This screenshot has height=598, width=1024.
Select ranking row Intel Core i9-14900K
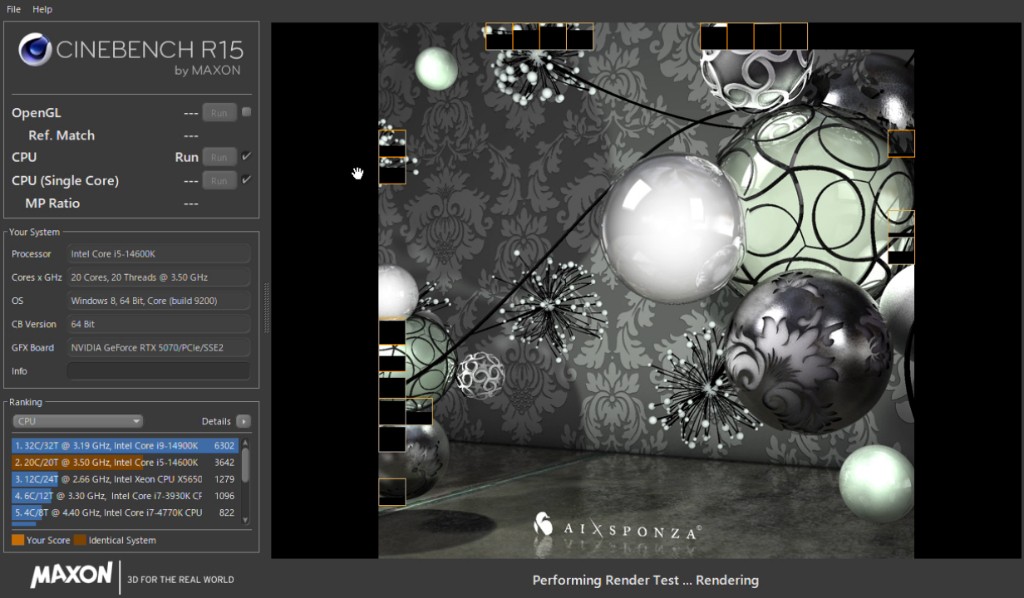click(x=125, y=445)
